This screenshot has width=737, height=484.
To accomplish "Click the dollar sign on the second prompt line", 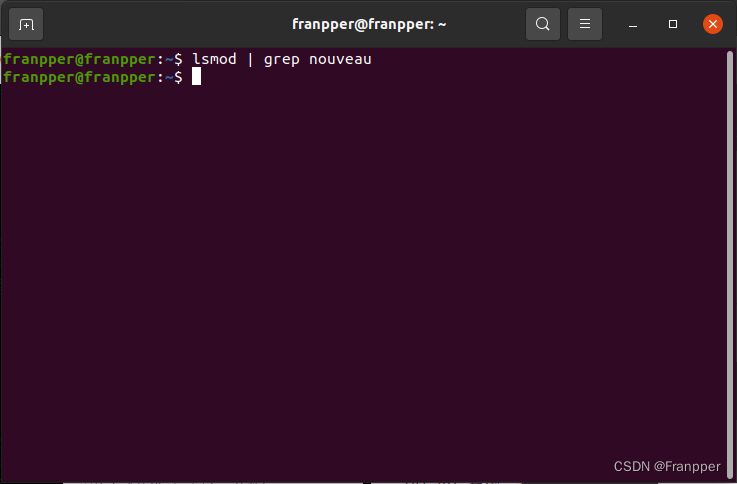I will coord(179,77).
